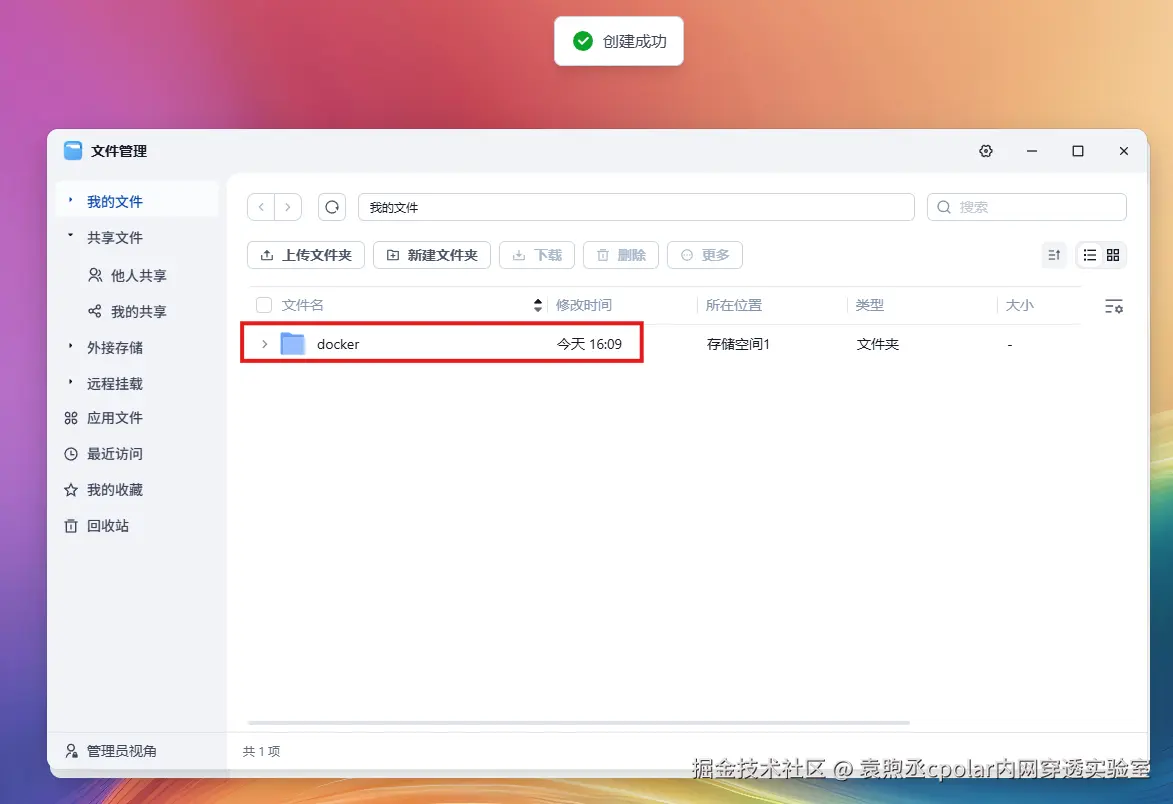Click the 新建文件夹 button
This screenshot has height=804, width=1173.
432,255
